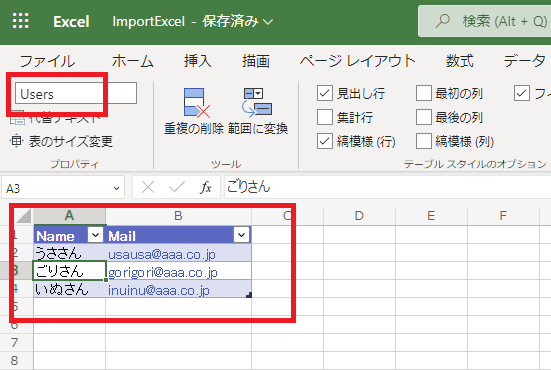The width and height of the screenshot is (551, 370).
Task: Open the Name column filter dropdown
Action: pos(95,235)
